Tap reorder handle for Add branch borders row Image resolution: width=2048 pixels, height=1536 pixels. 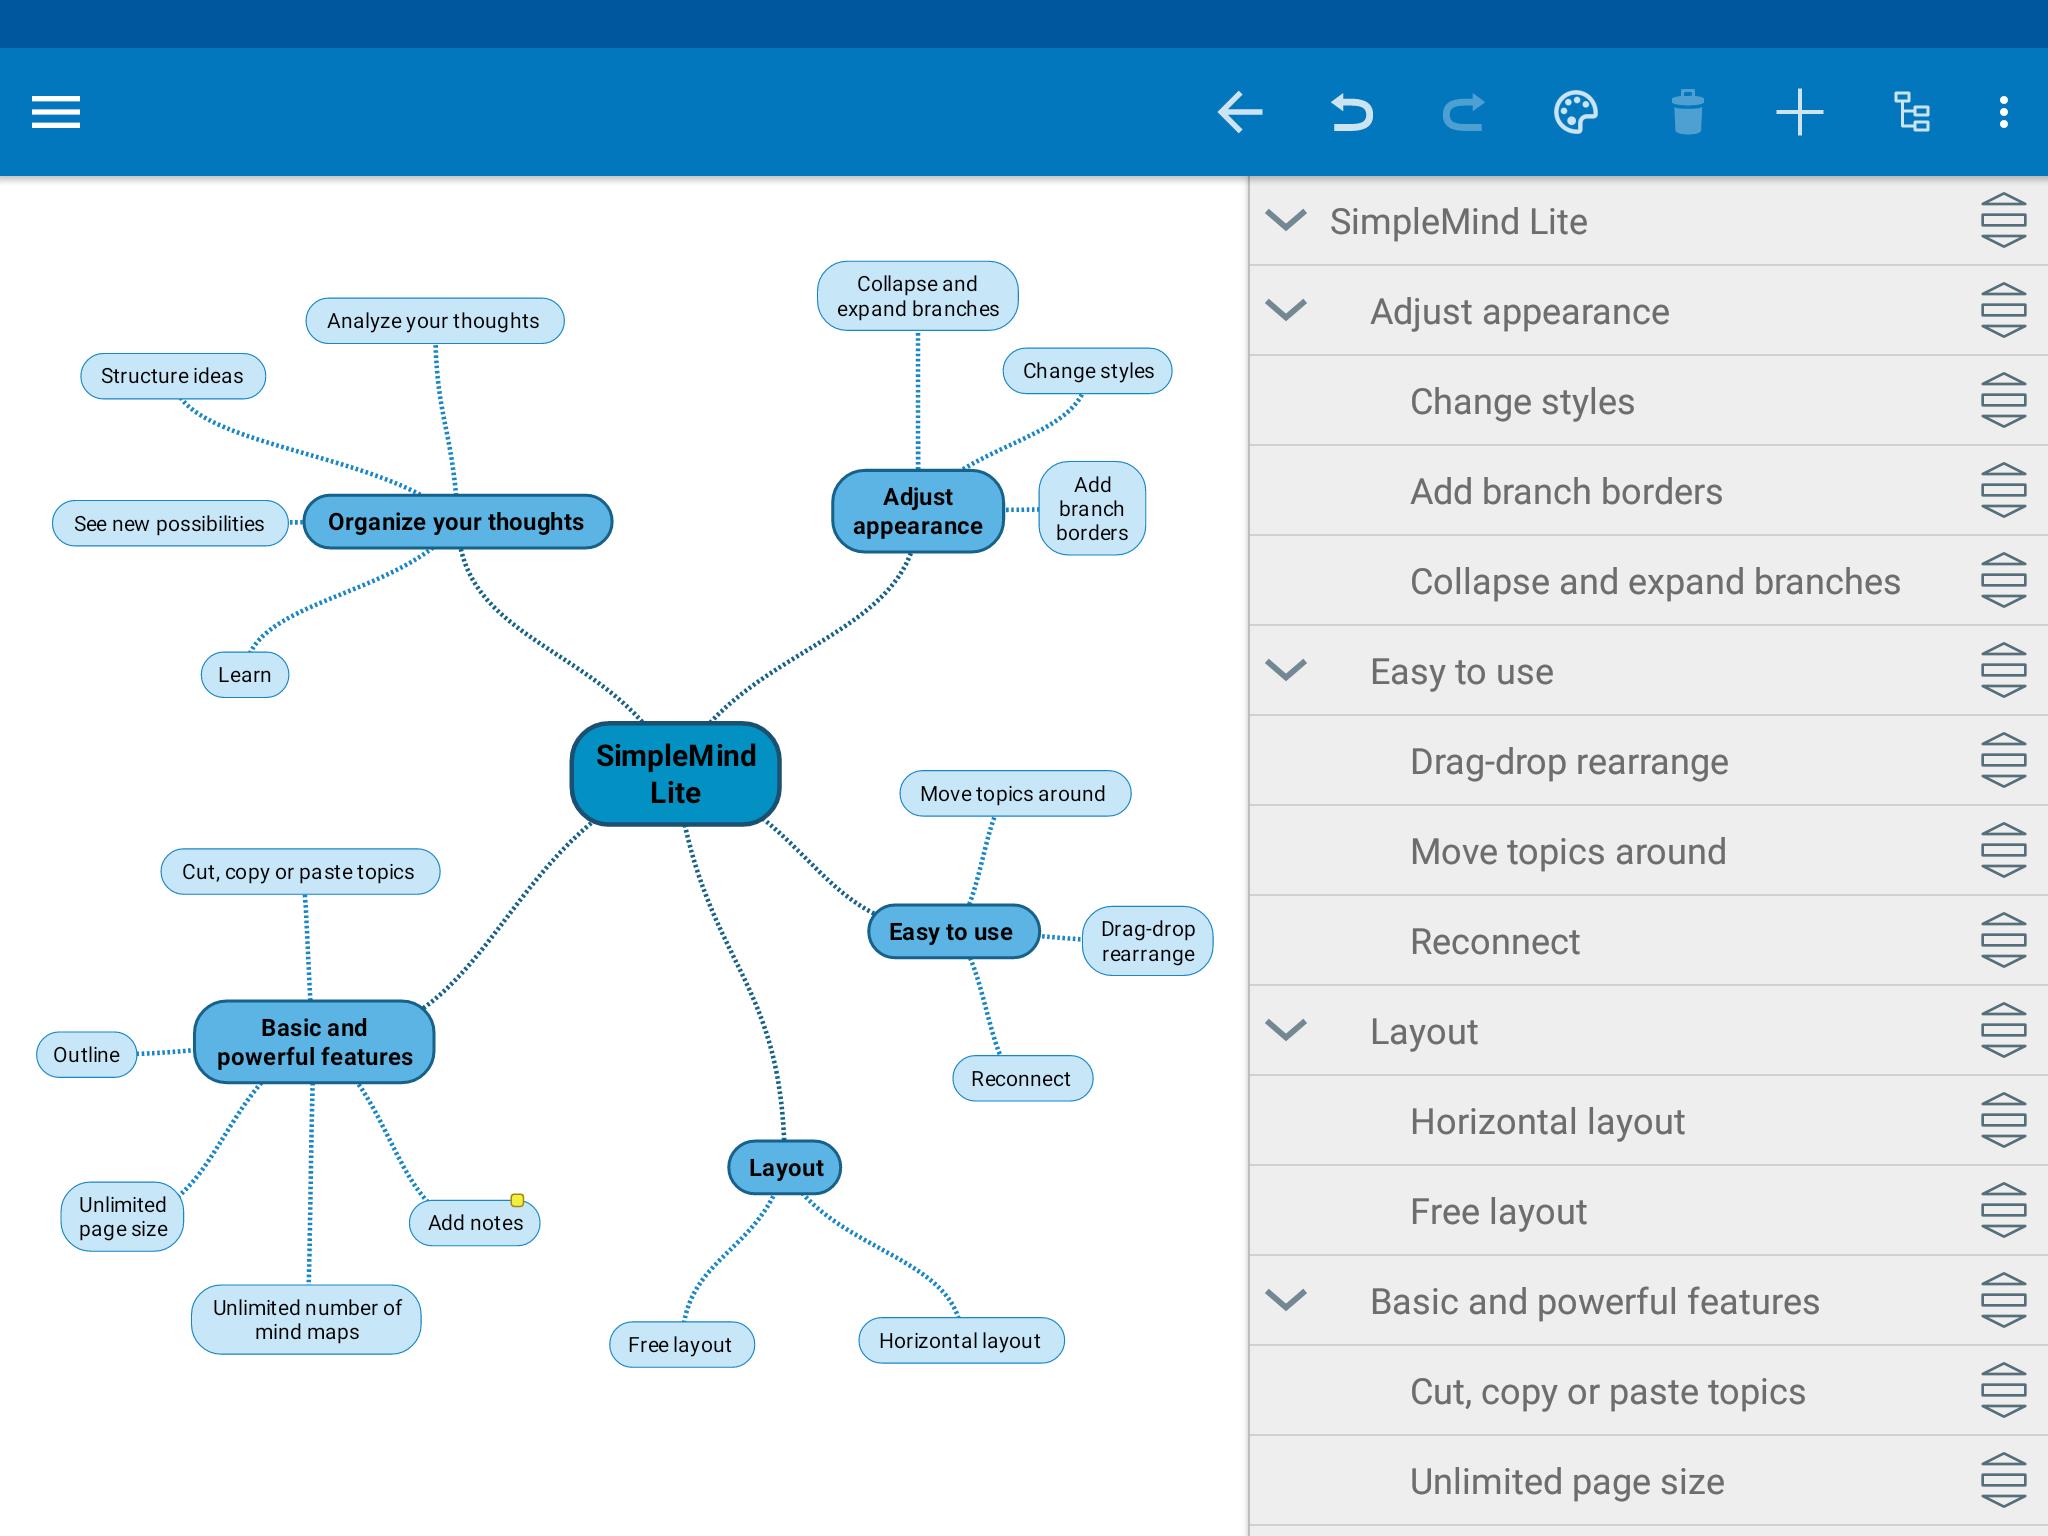coord(2003,491)
